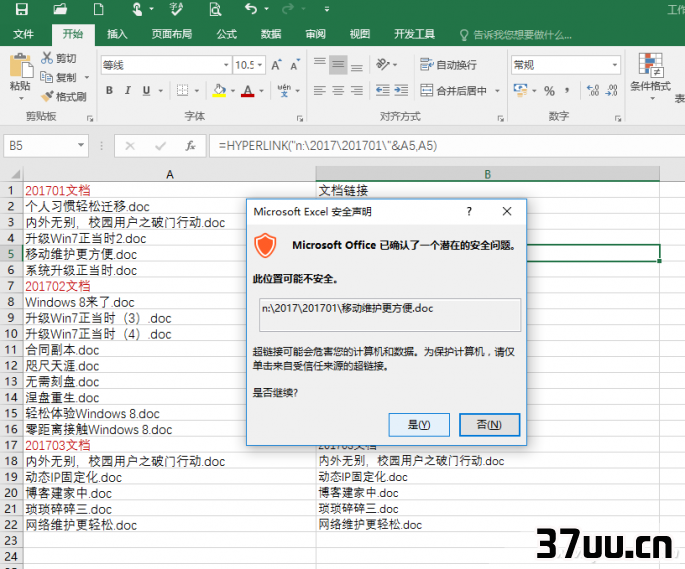Screen dimensions: 685x569
Task: Click the Spelling check icon in quick access toolbar
Action: click(x=176, y=9)
